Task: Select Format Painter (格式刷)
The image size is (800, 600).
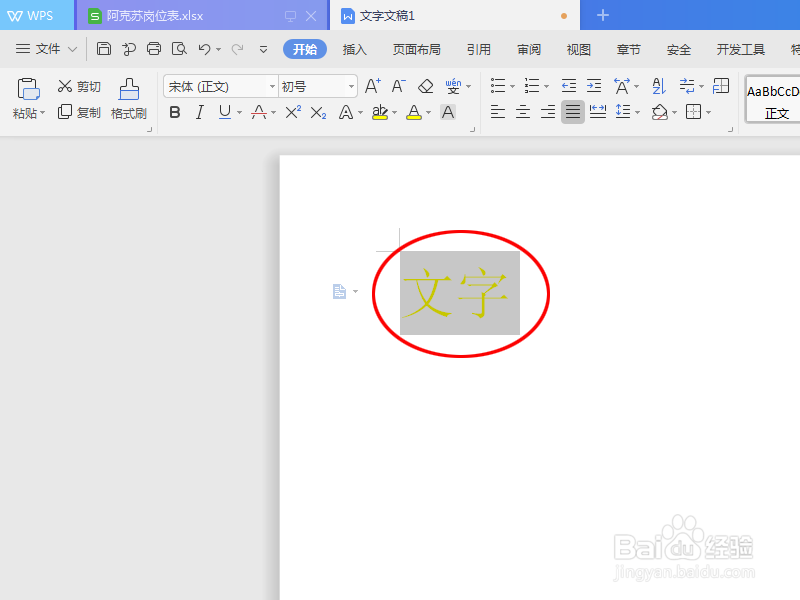Action: [129, 99]
